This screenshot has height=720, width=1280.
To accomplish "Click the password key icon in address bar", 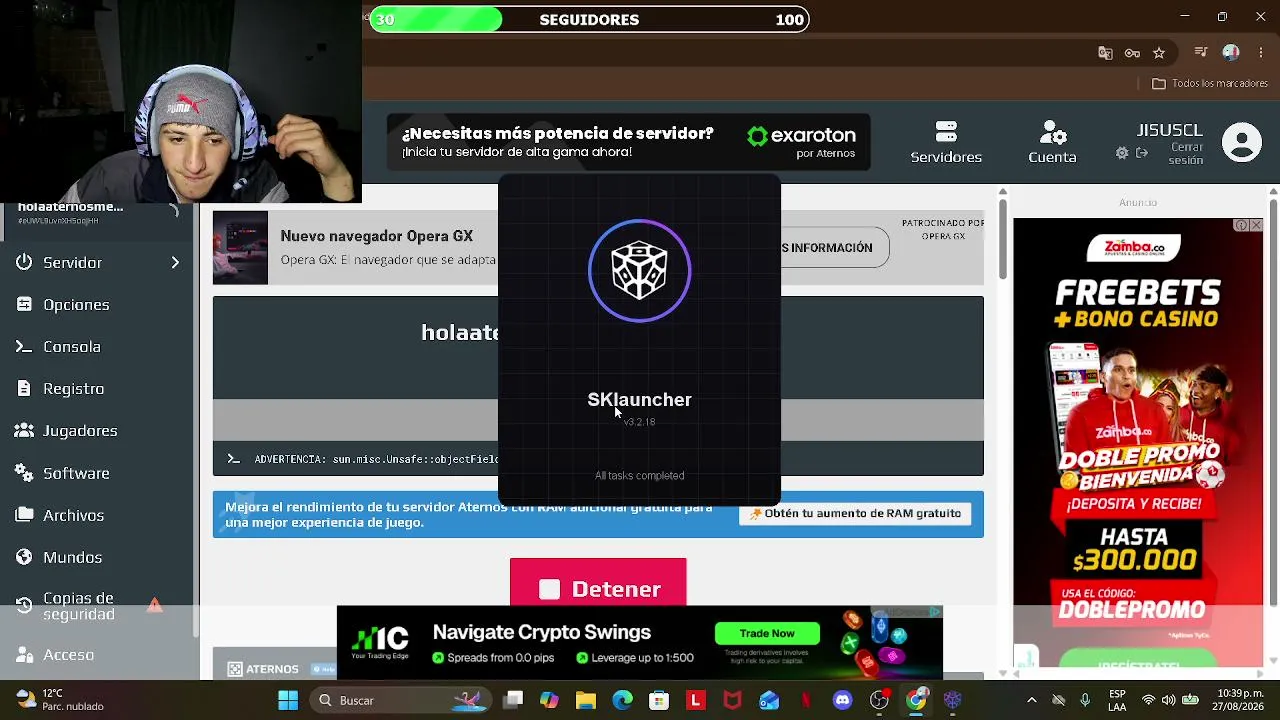I will pyautogui.click(x=1132, y=53).
